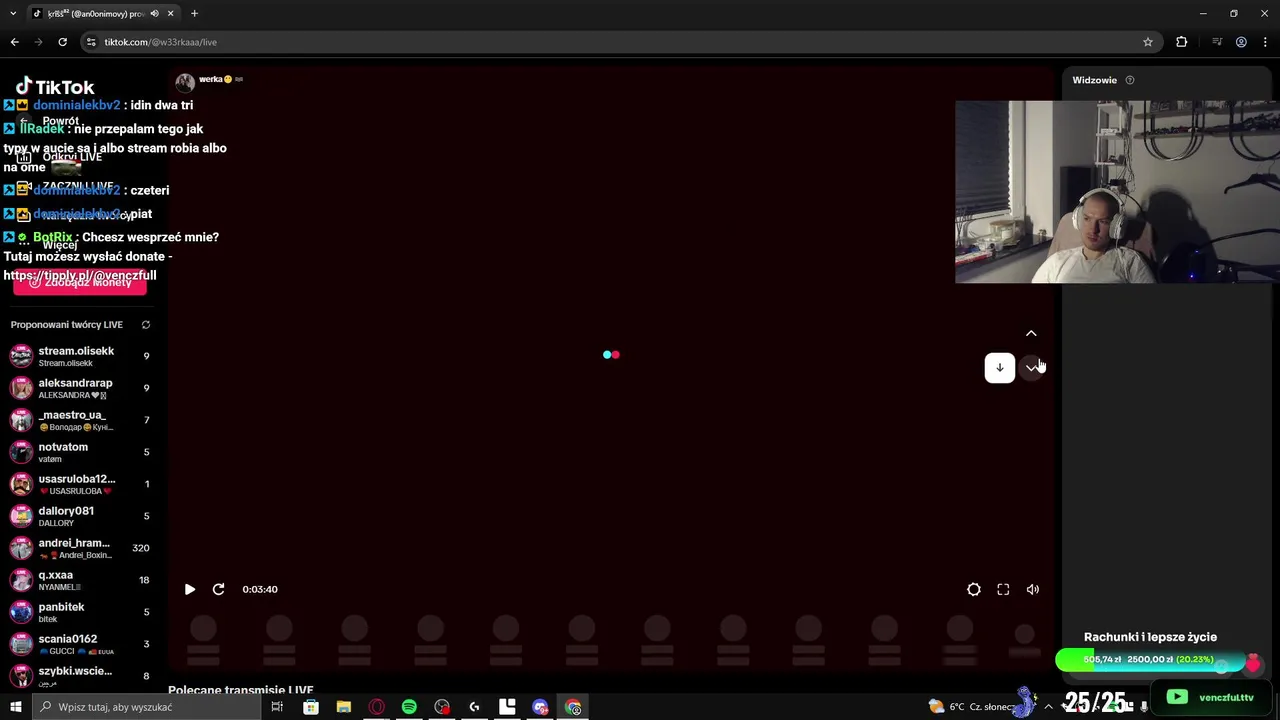Refresh the suggested LIVE creators list
This screenshot has width=1280, height=720.
[x=146, y=325]
